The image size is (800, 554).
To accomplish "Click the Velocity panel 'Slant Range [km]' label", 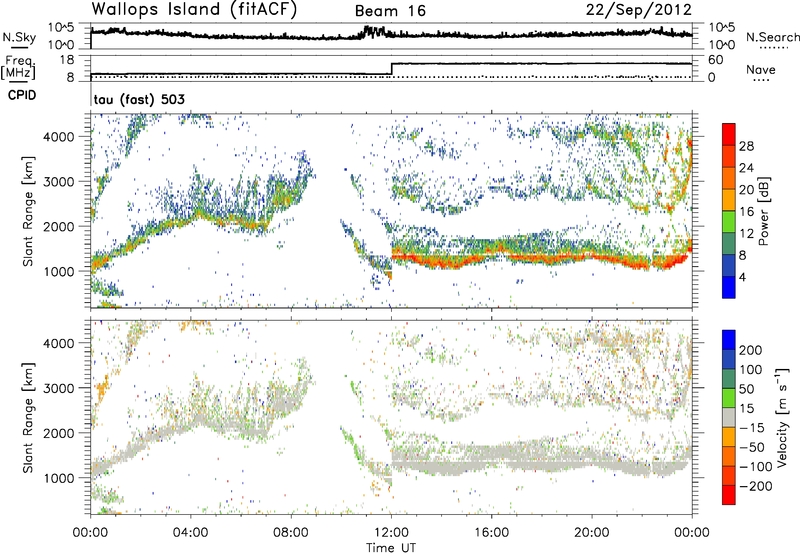I will (x=29, y=418).
